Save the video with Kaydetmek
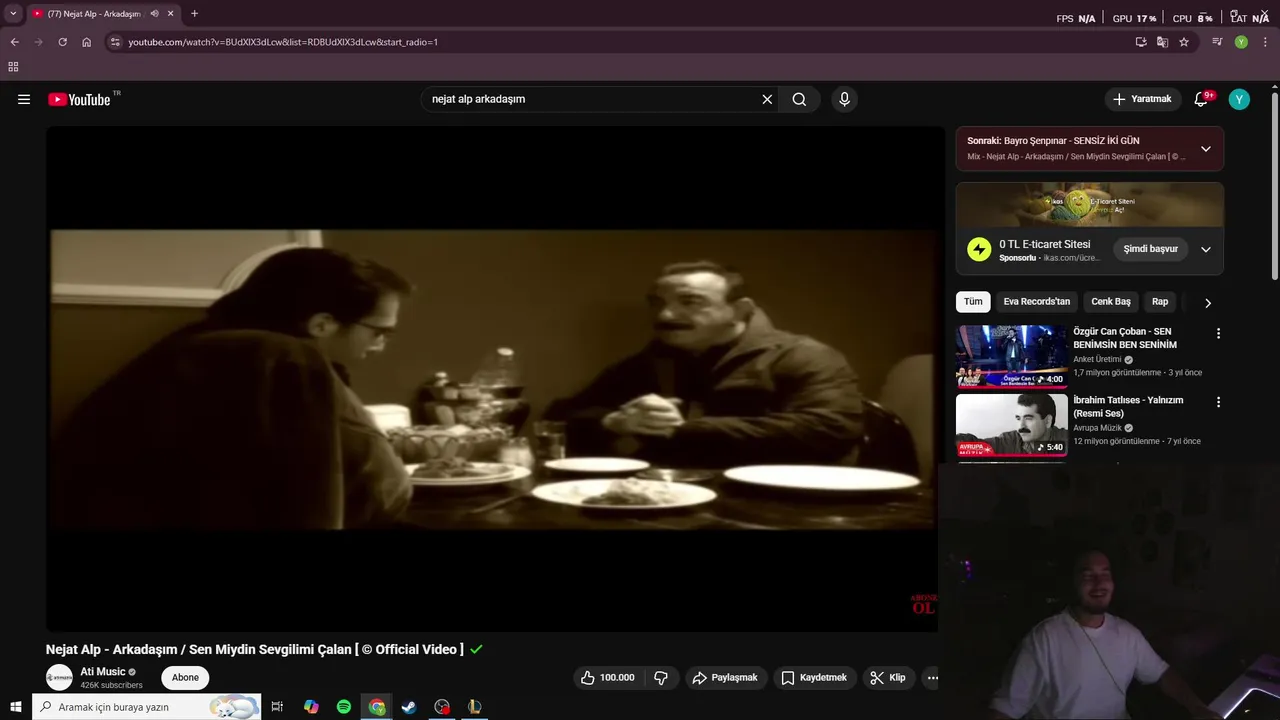The image size is (1280, 720). pyautogui.click(x=814, y=677)
